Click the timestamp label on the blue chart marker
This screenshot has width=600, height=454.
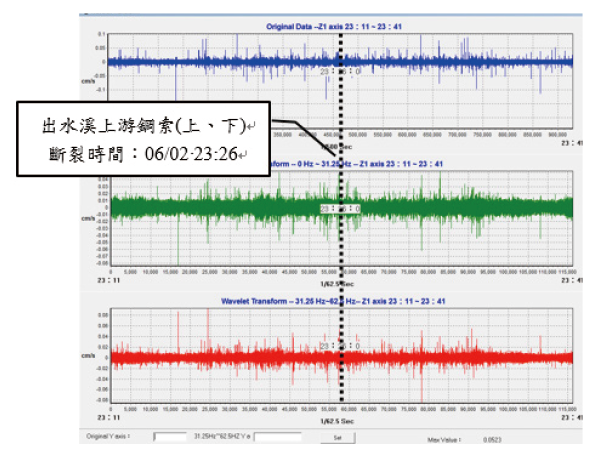pos(333,72)
